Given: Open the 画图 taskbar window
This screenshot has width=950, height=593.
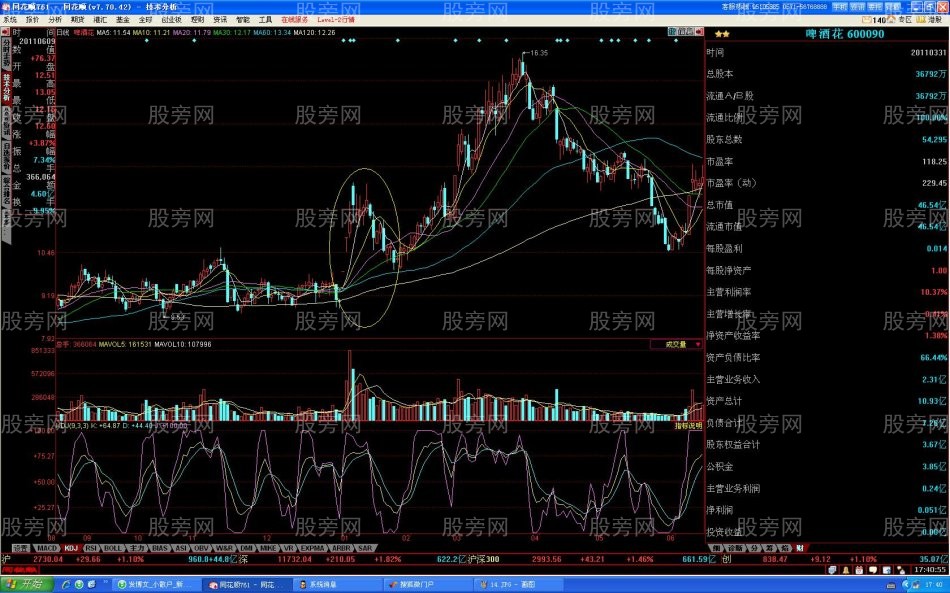Looking at the screenshot, I should [510, 583].
